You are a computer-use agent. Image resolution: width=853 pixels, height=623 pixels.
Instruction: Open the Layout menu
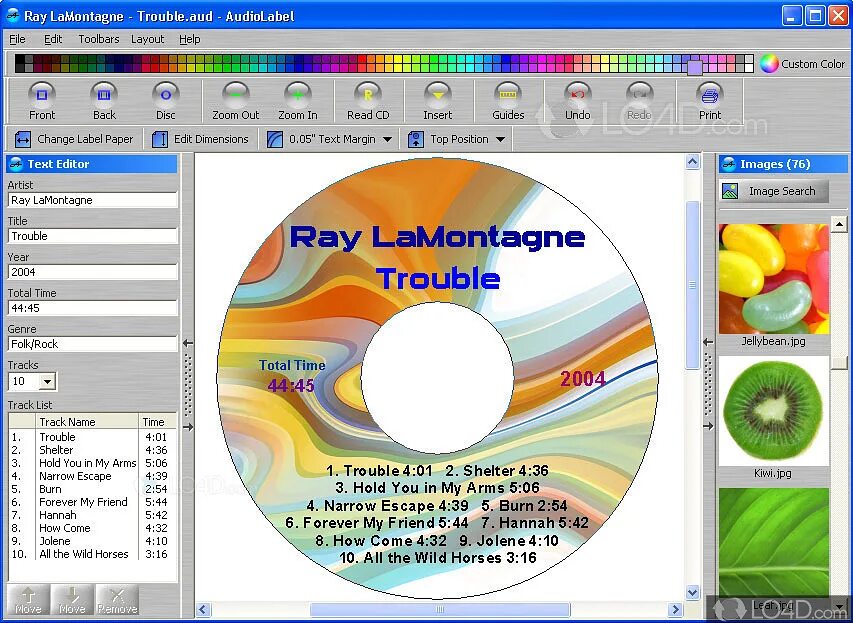pos(147,39)
